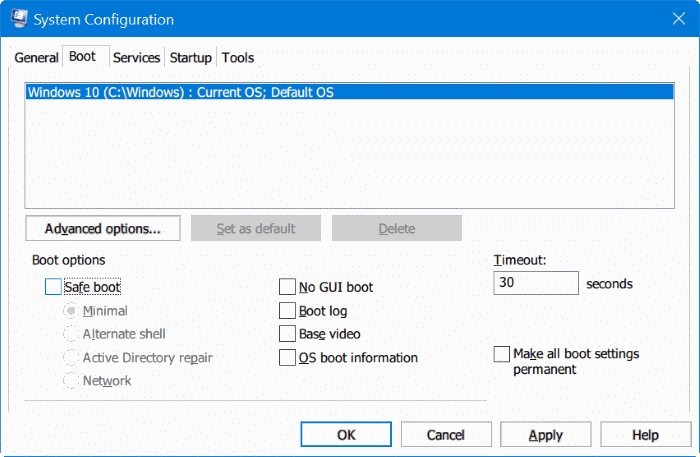Switch to the General tab
Image resolution: width=700 pixels, height=457 pixels.
pyautogui.click(x=36, y=58)
